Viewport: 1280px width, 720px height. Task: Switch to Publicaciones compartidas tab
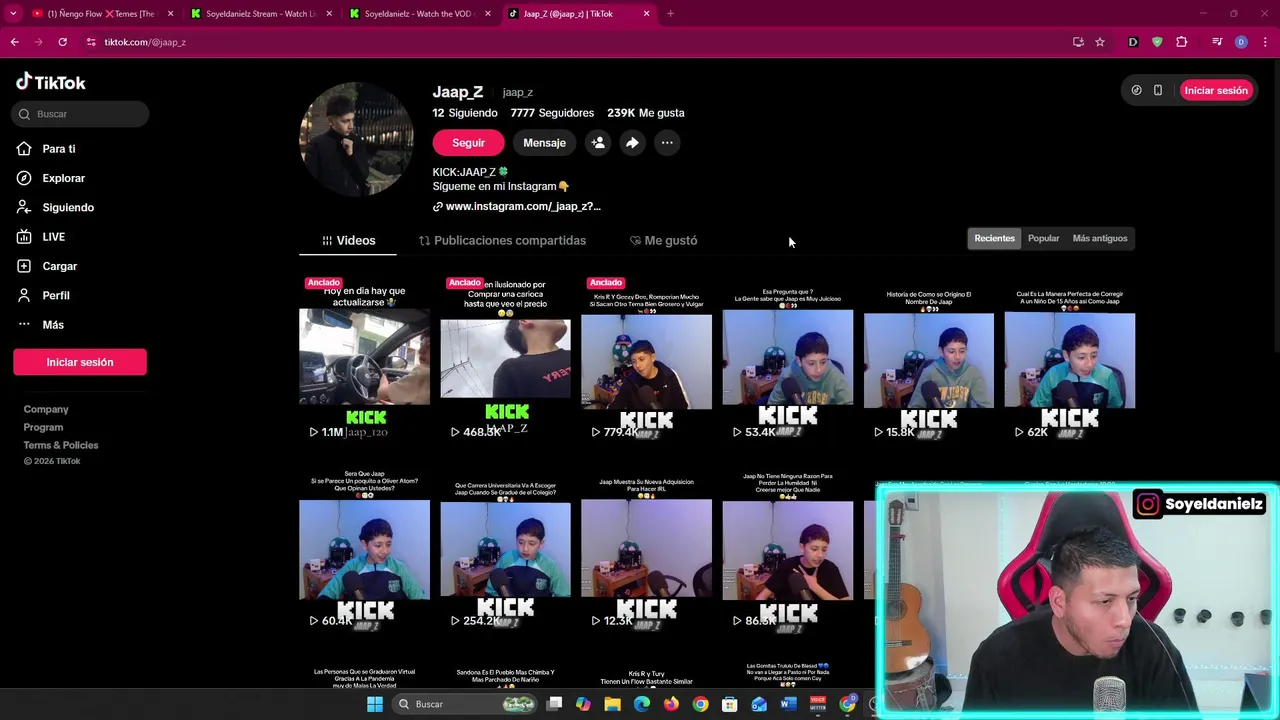pyautogui.click(x=502, y=240)
